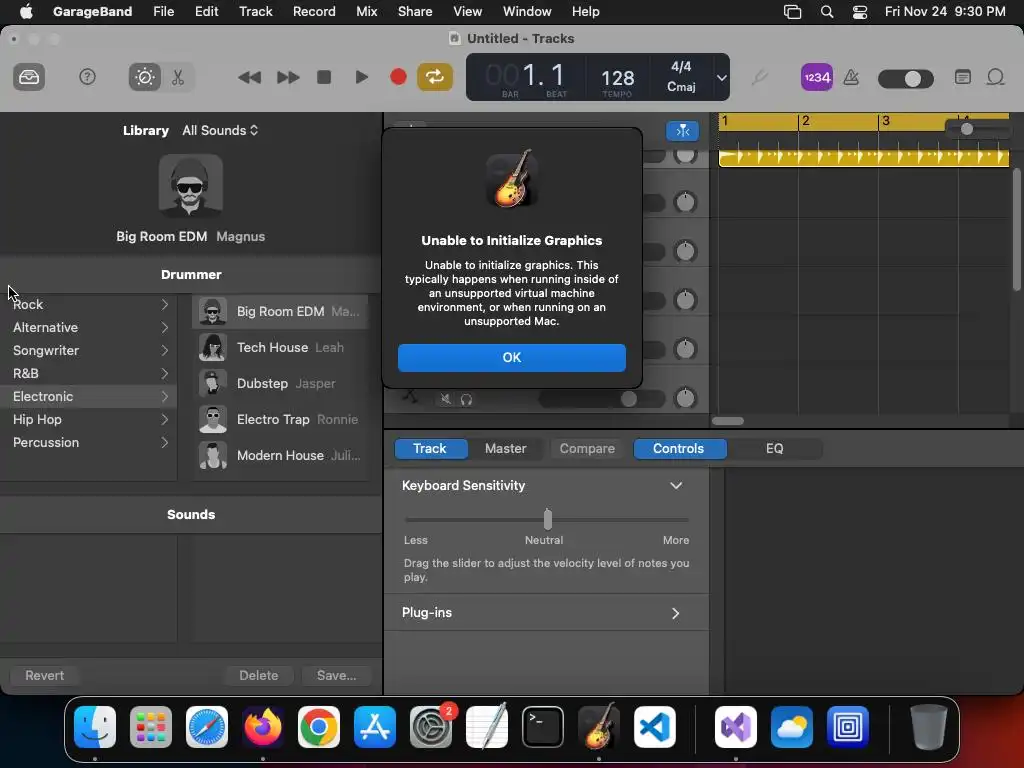Image resolution: width=1024 pixels, height=768 pixels.
Task: Select Big Room EDM drummer row
Action: [280, 312]
